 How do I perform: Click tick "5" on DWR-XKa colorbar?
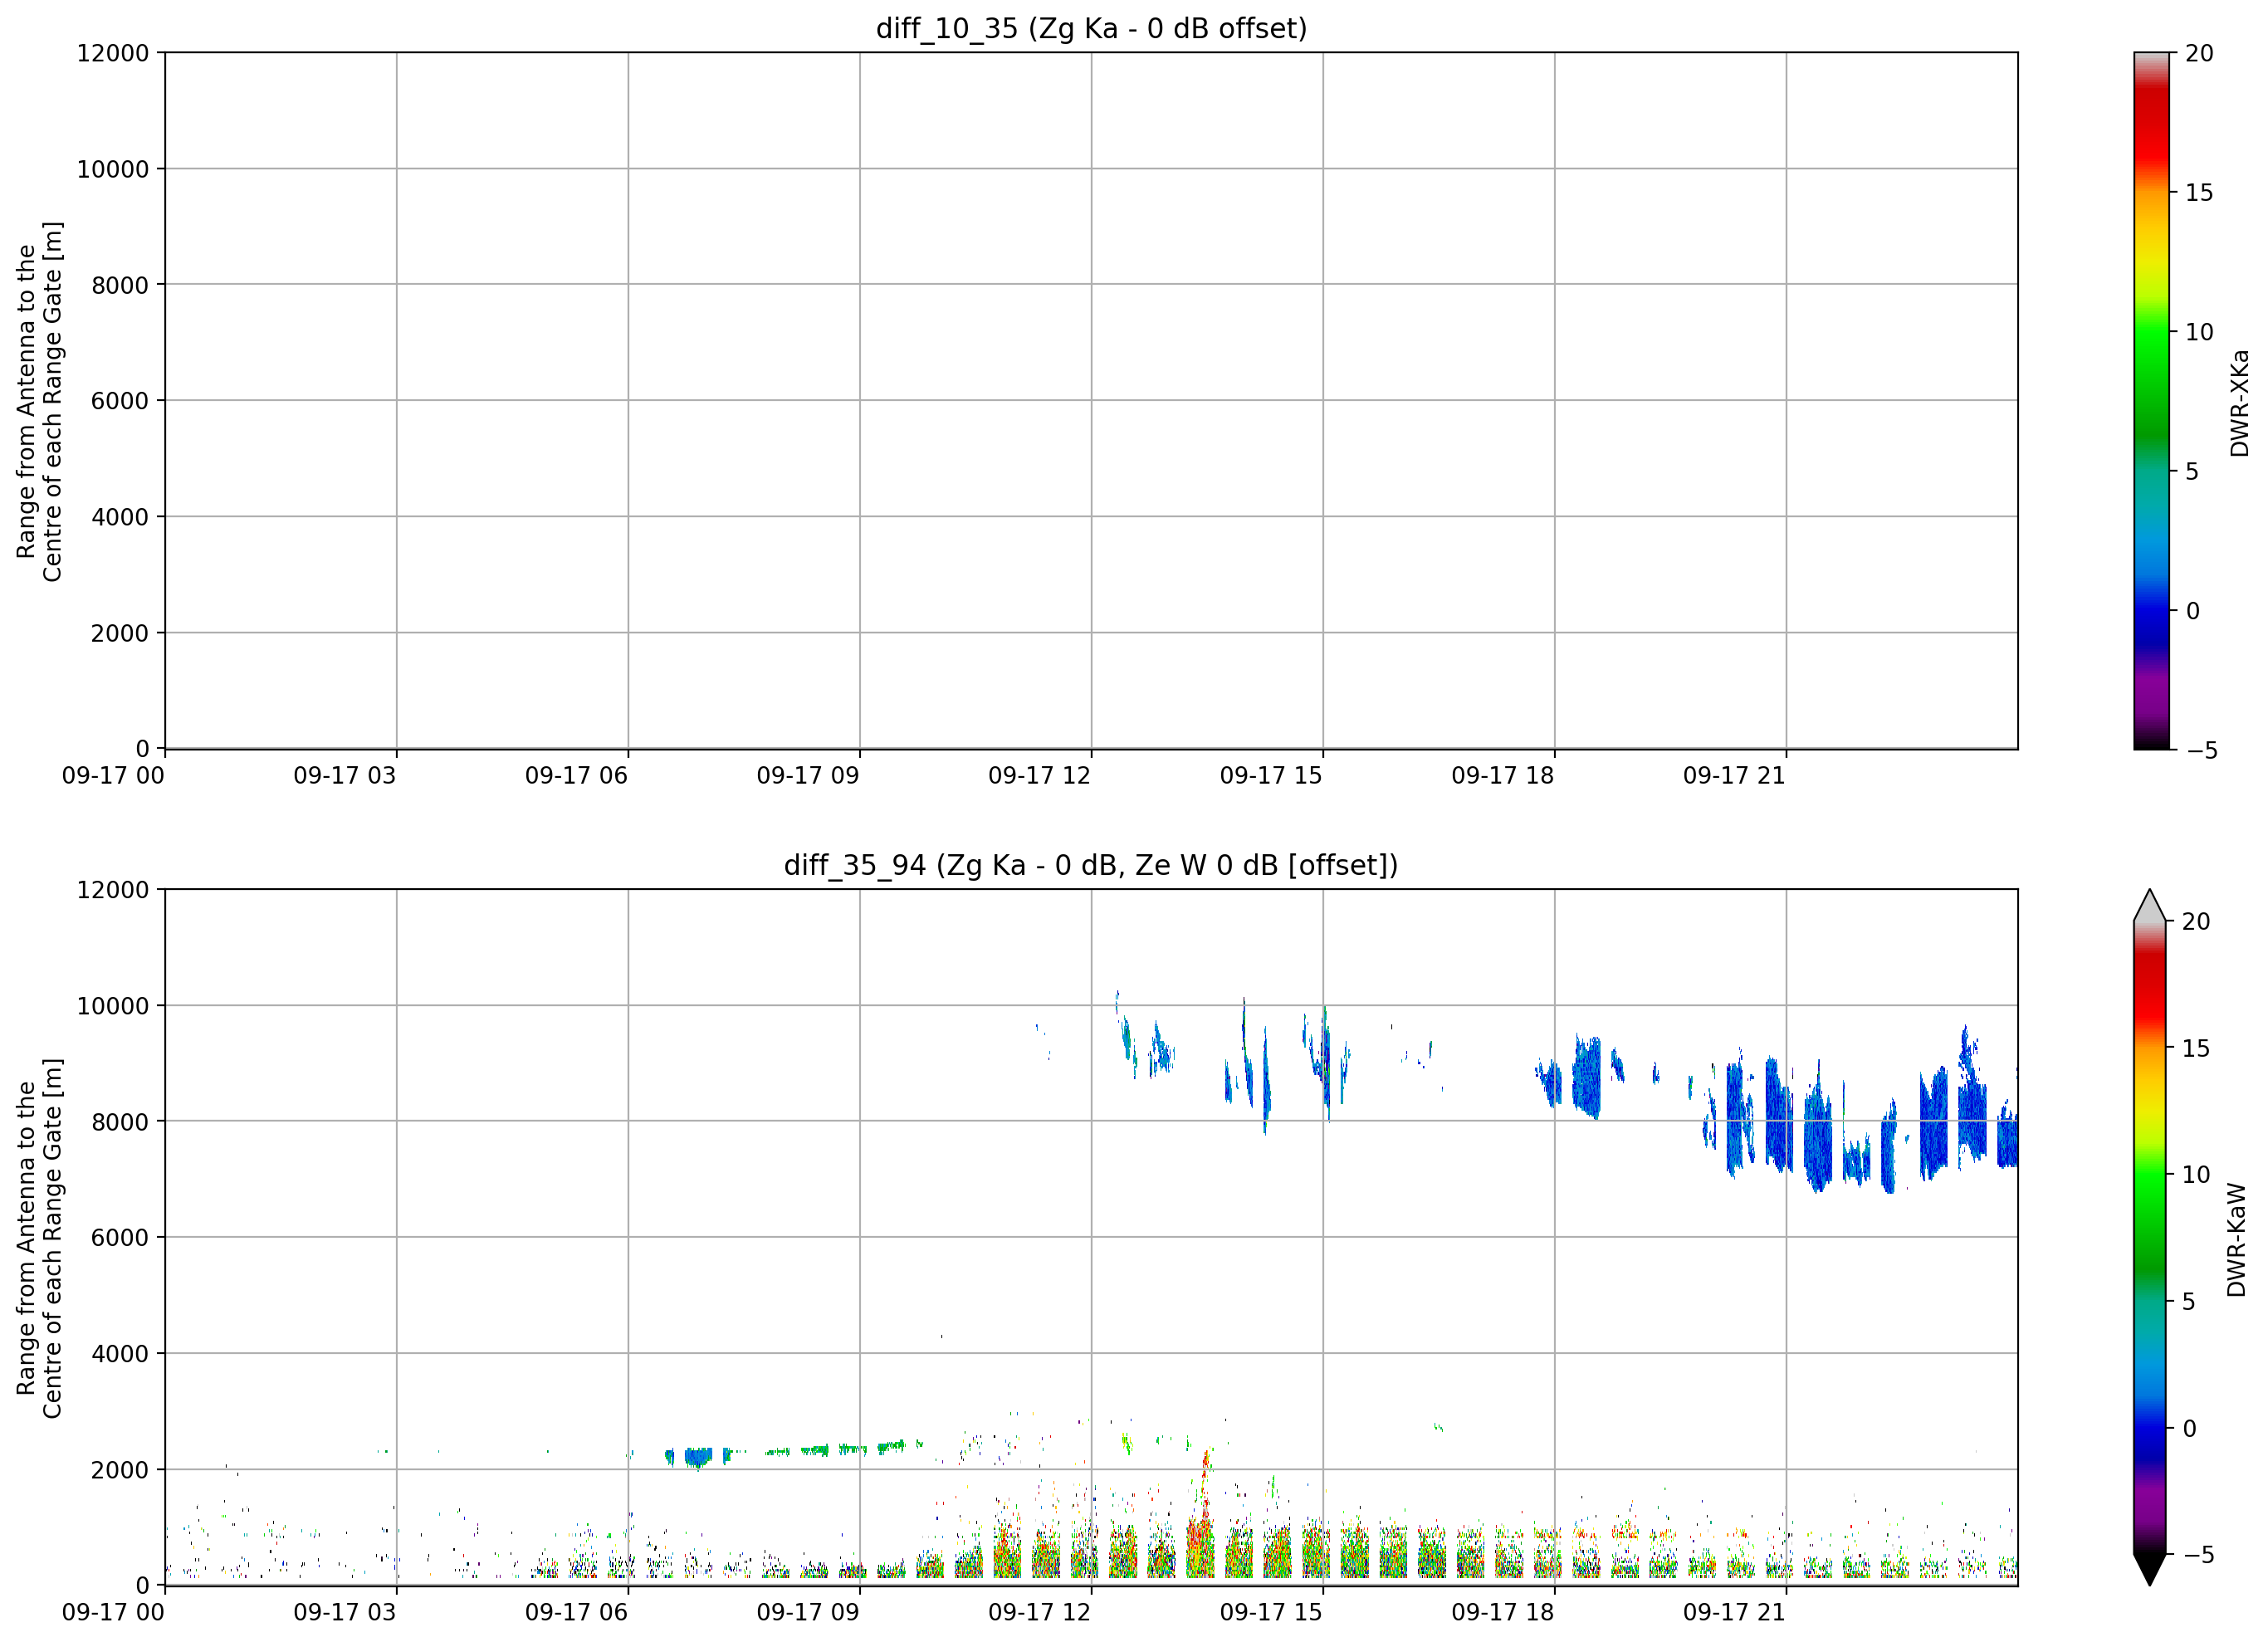tap(2192, 471)
